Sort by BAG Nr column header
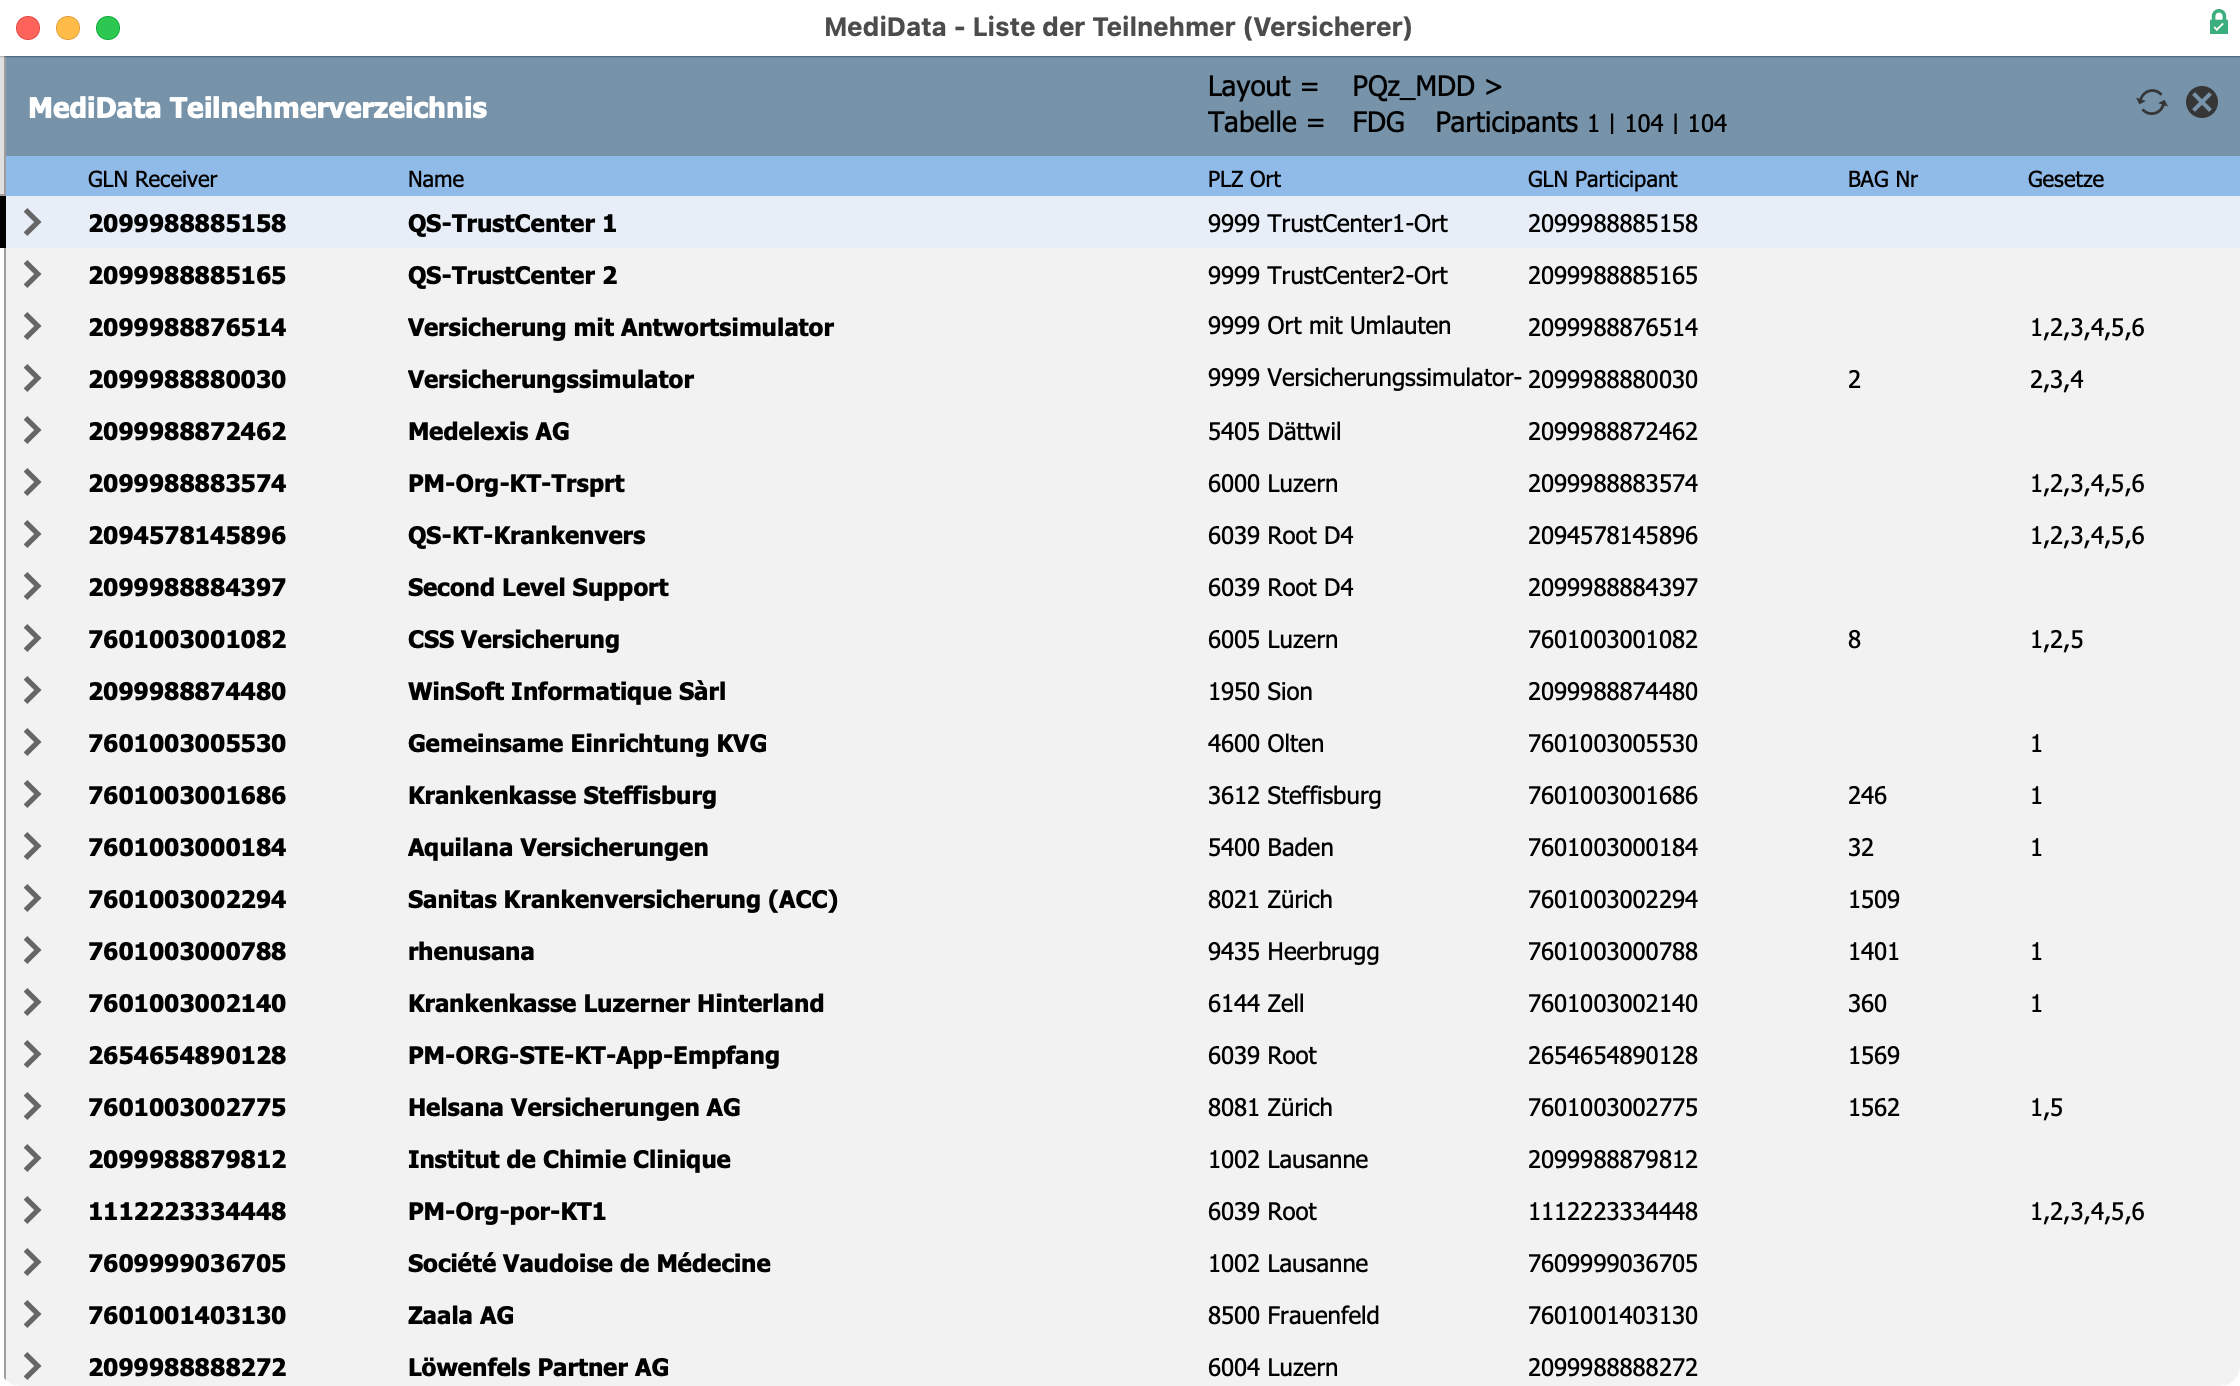This screenshot has height=1386, width=2240. (1882, 179)
